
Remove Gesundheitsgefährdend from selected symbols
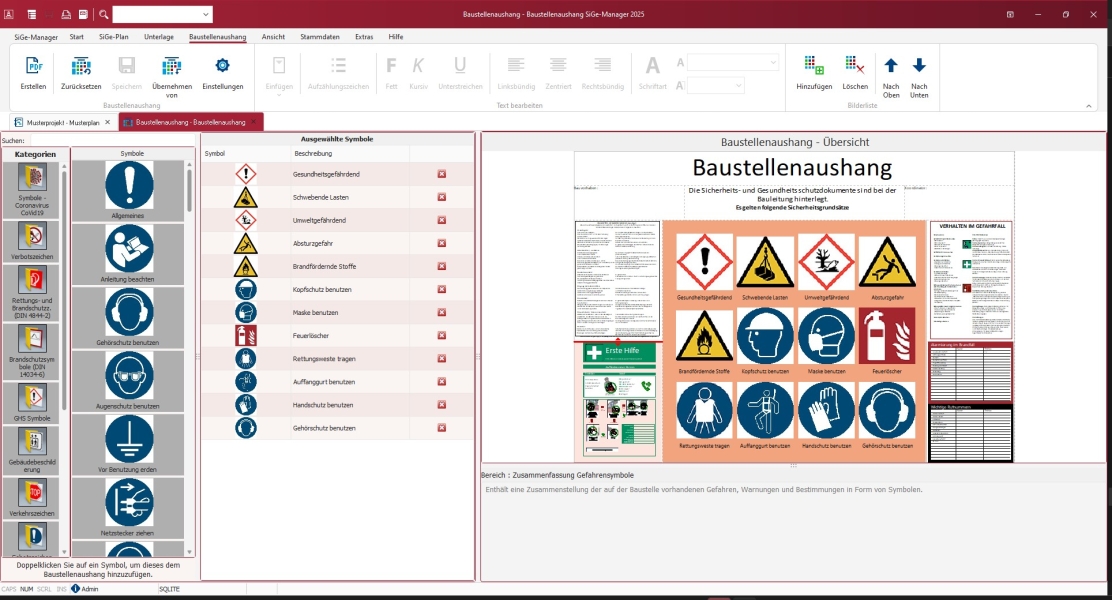click(x=442, y=174)
